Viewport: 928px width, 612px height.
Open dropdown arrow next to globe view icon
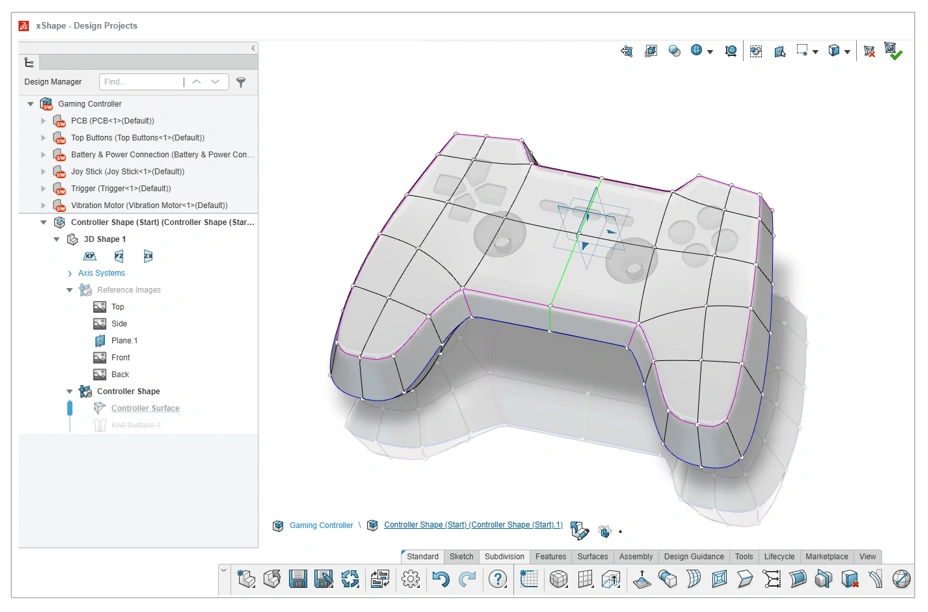click(x=710, y=52)
